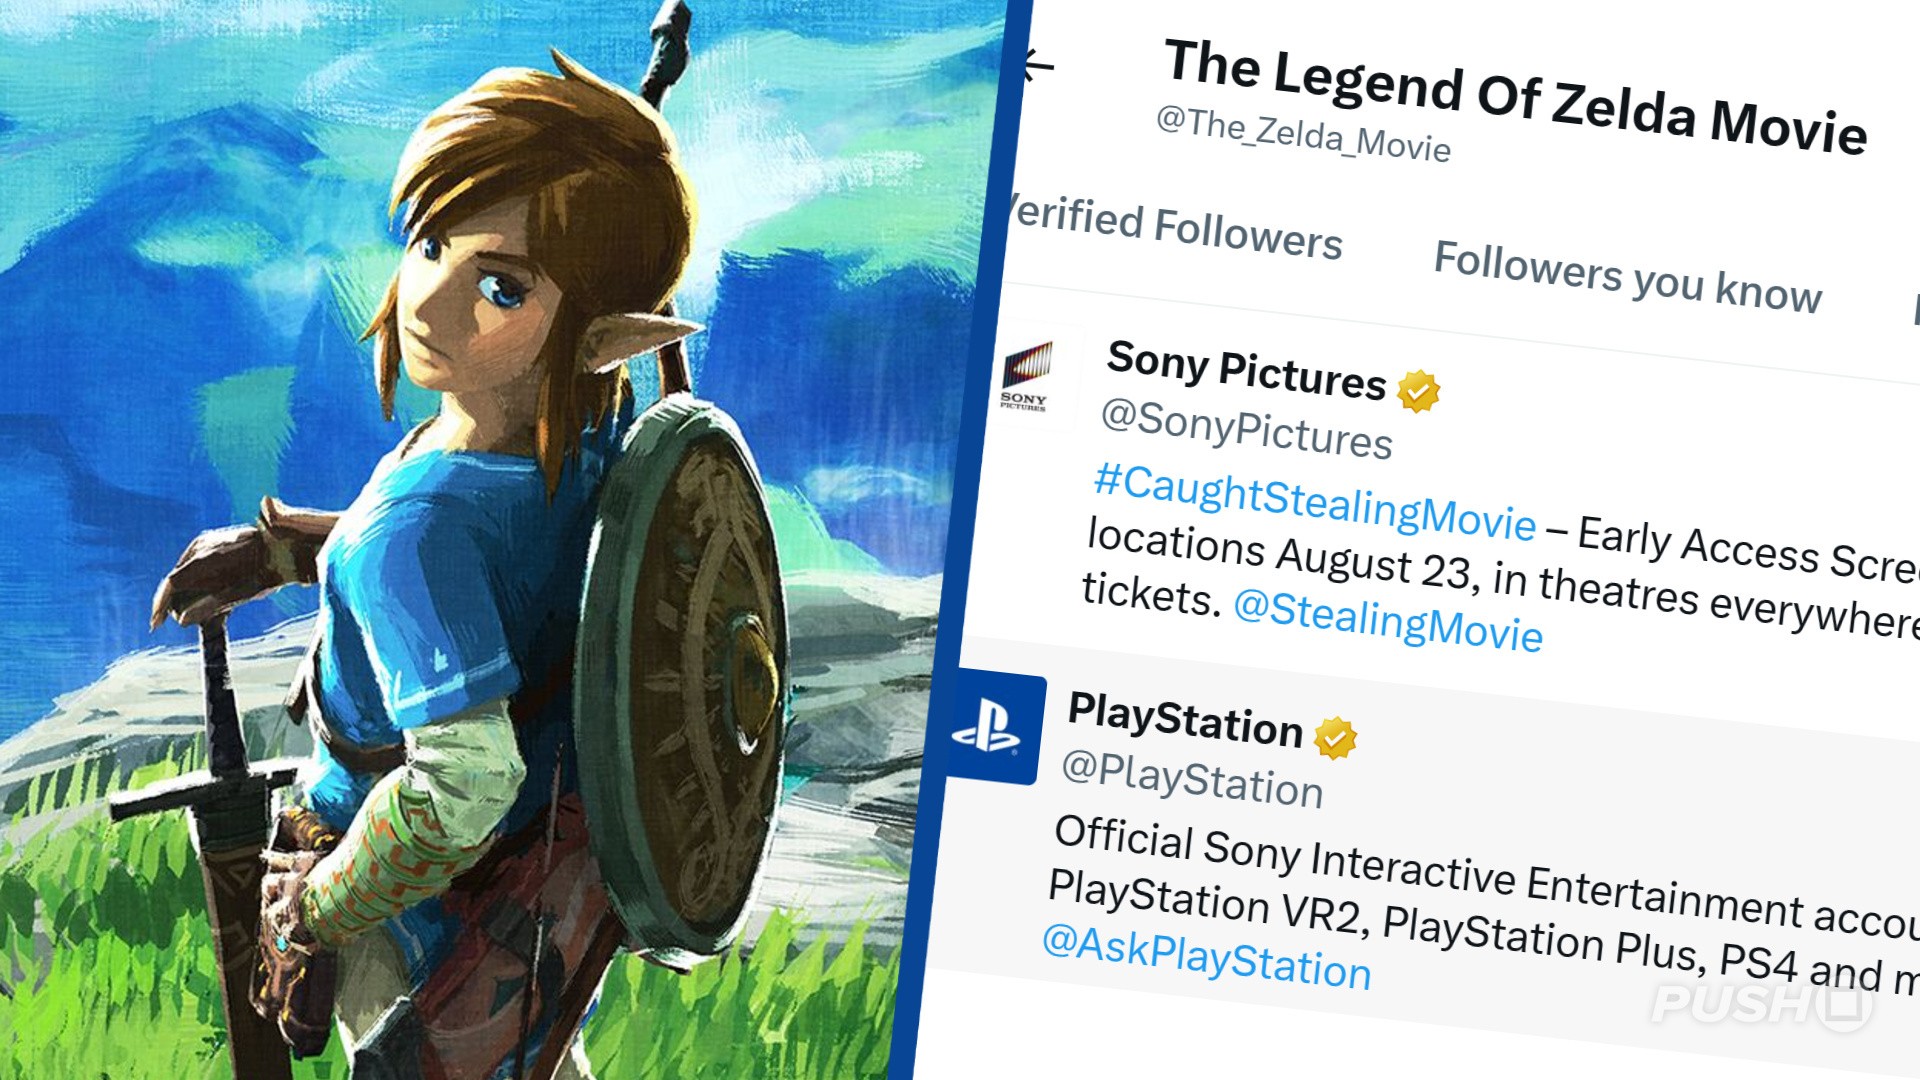Click the @The_Zelda_Movie handle
This screenshot has height=1080, width=1920.
click(1303, 134)
